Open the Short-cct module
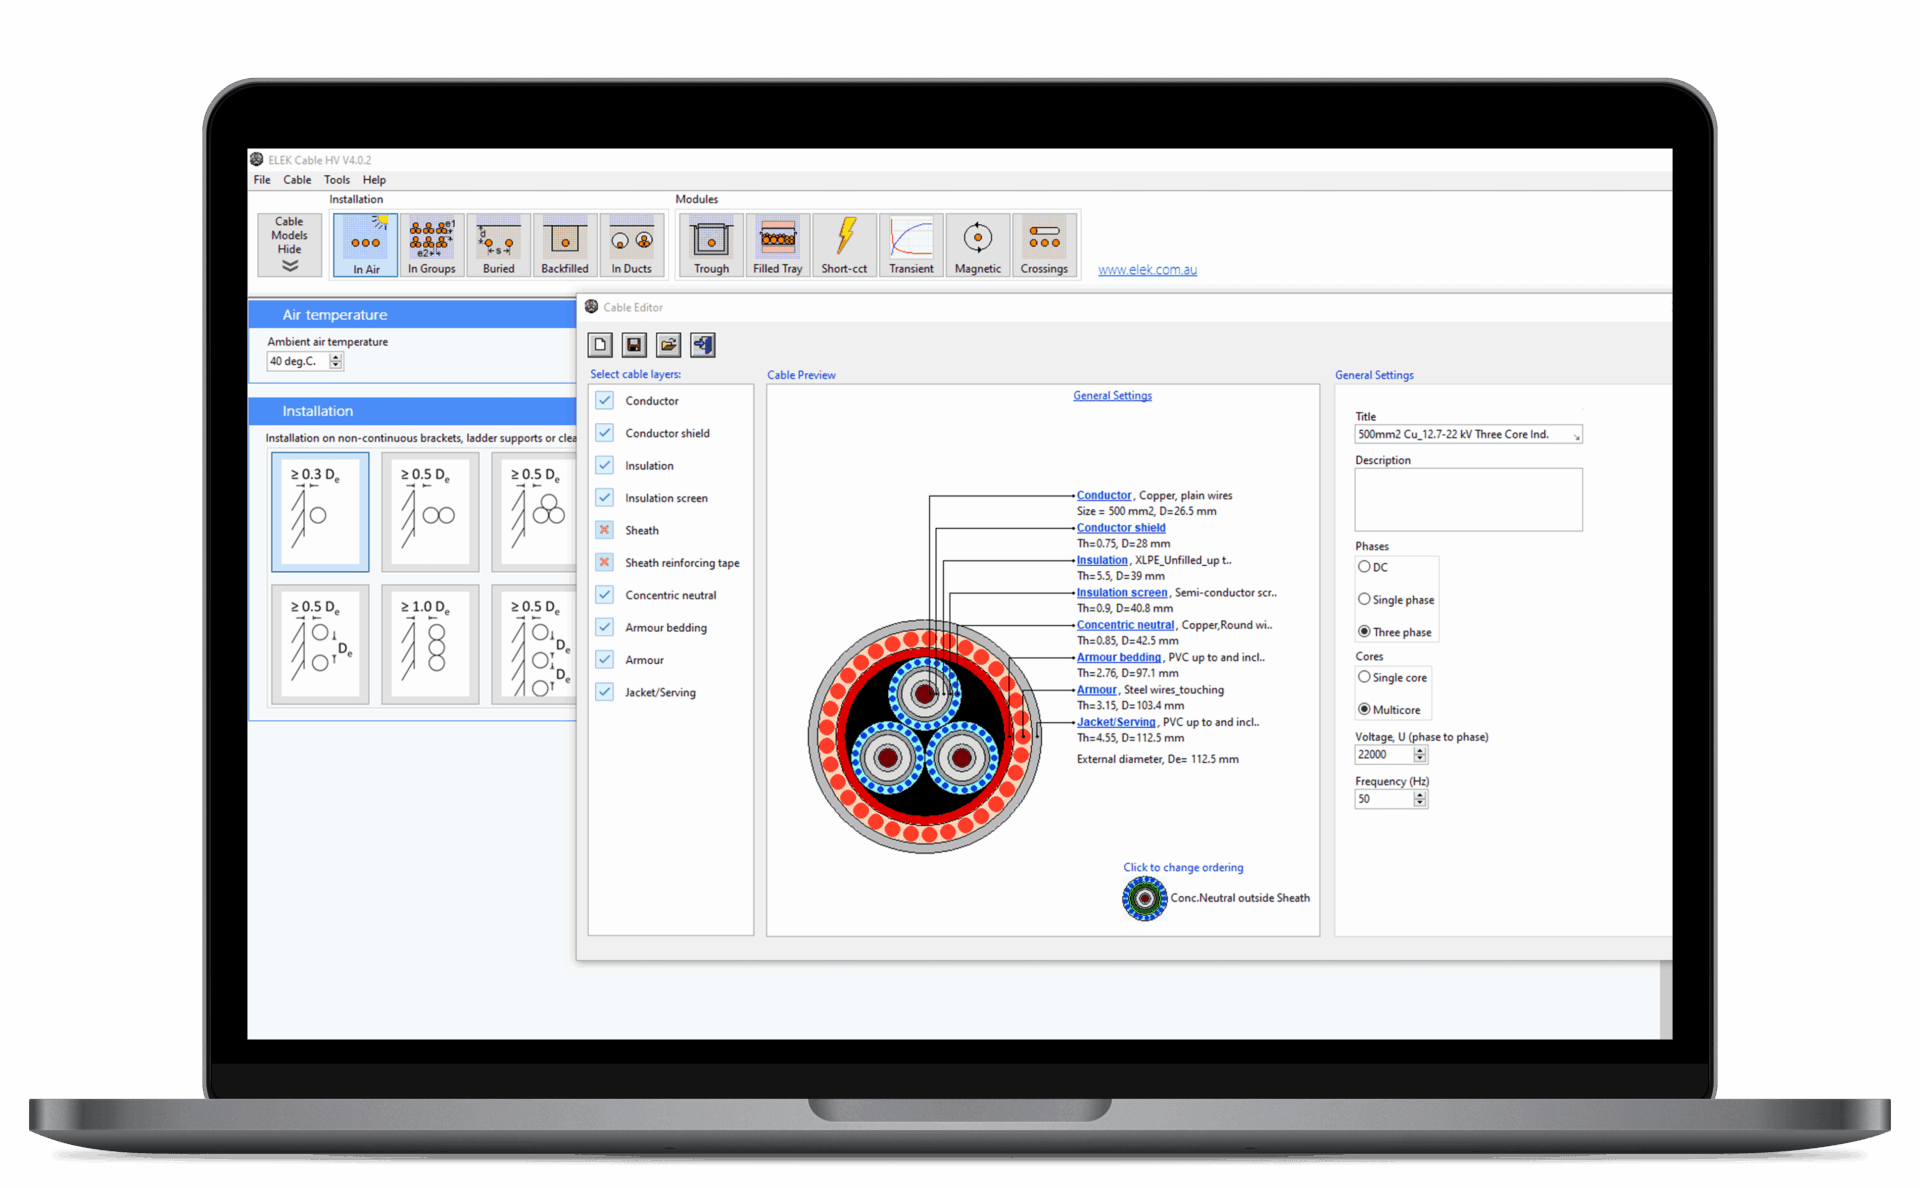Image resolution: width=1920 pixels, height=1188 pixels. coord(844,244)
